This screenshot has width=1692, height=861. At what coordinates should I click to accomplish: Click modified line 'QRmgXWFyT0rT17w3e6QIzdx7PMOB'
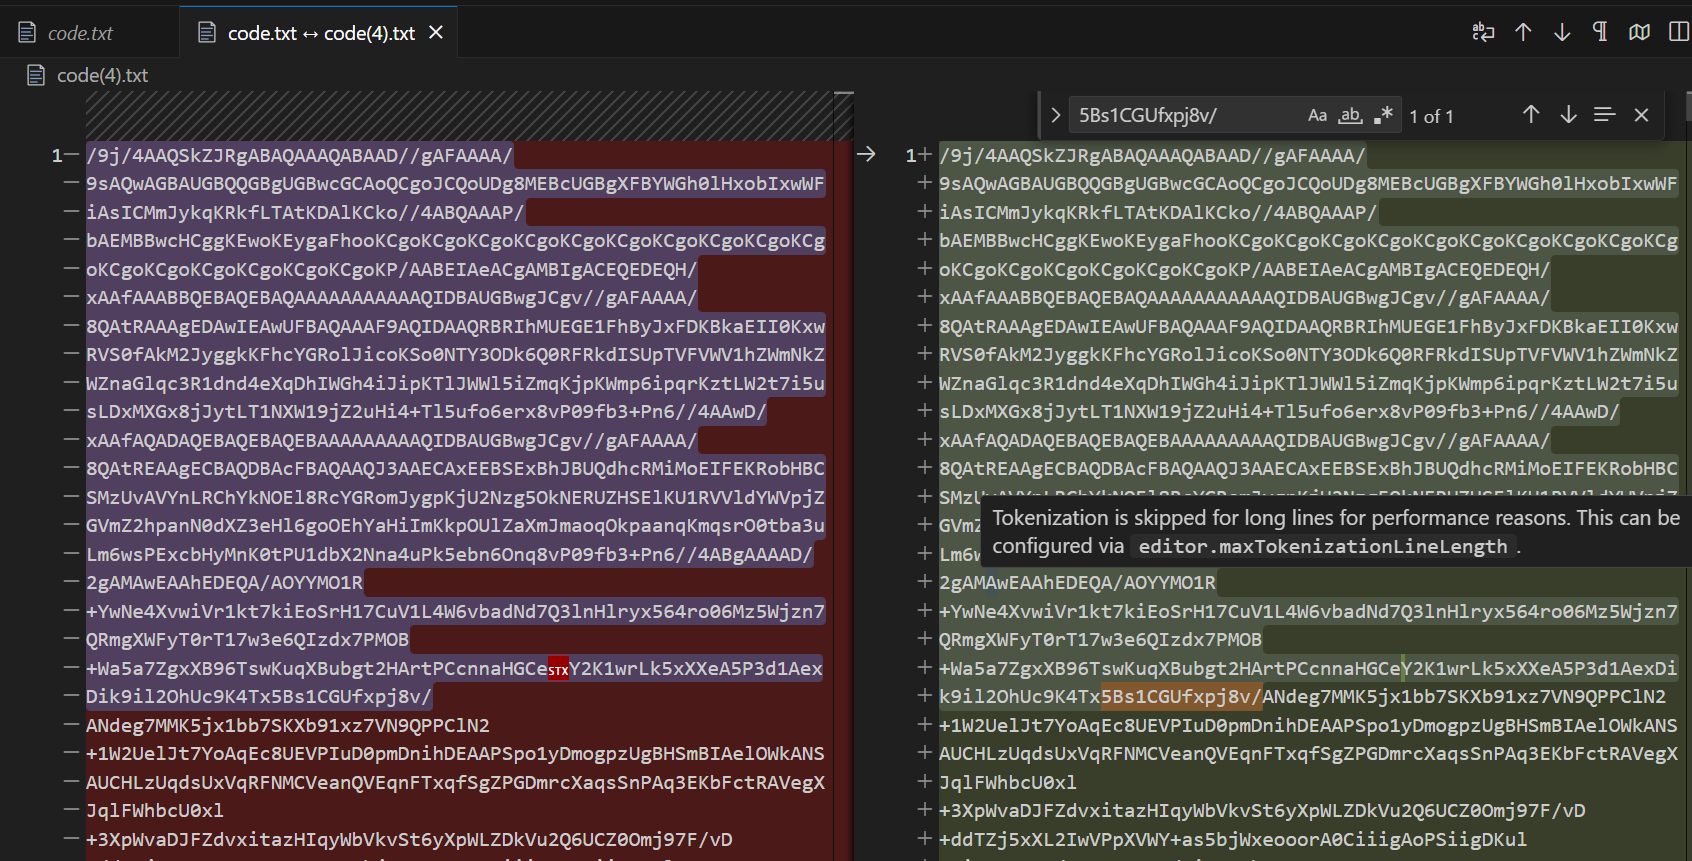[x=1100, y=639]
